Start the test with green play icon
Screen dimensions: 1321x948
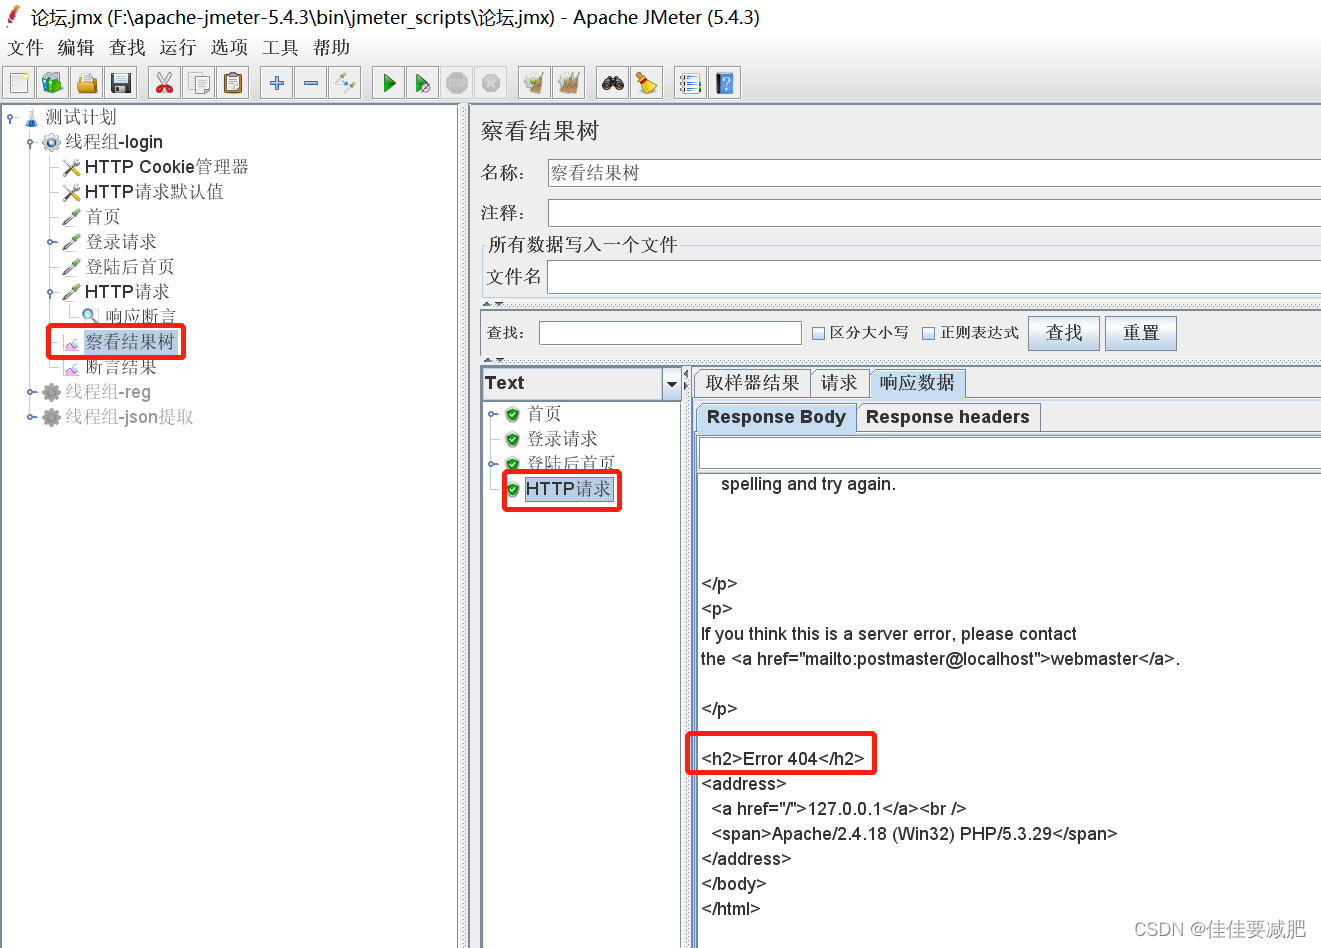click(389, 83)
